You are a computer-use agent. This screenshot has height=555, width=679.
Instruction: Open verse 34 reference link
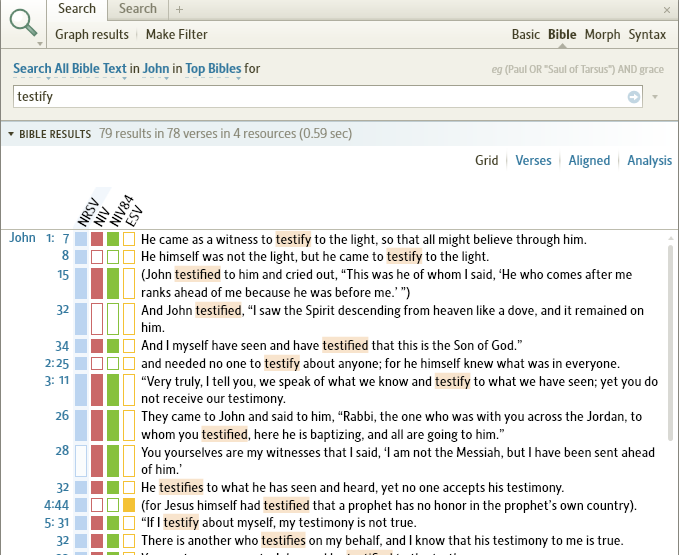tap(62, 346)
